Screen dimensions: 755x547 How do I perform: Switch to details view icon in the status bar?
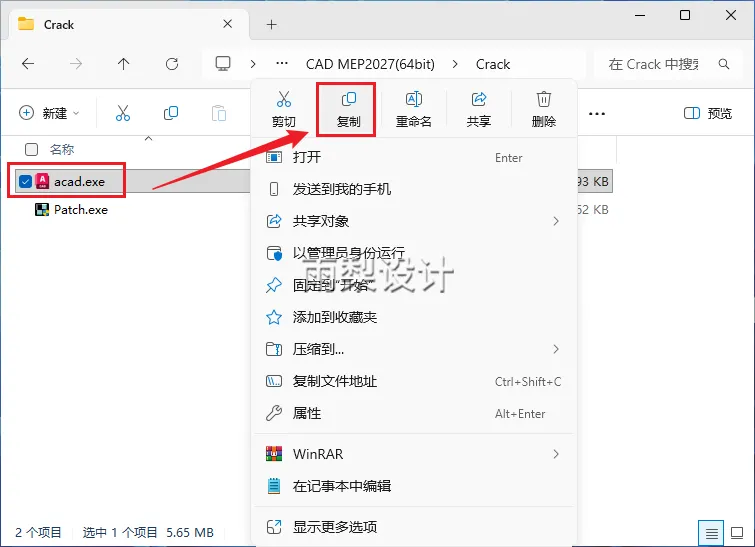pyautogui.click(x=711, y=533)
